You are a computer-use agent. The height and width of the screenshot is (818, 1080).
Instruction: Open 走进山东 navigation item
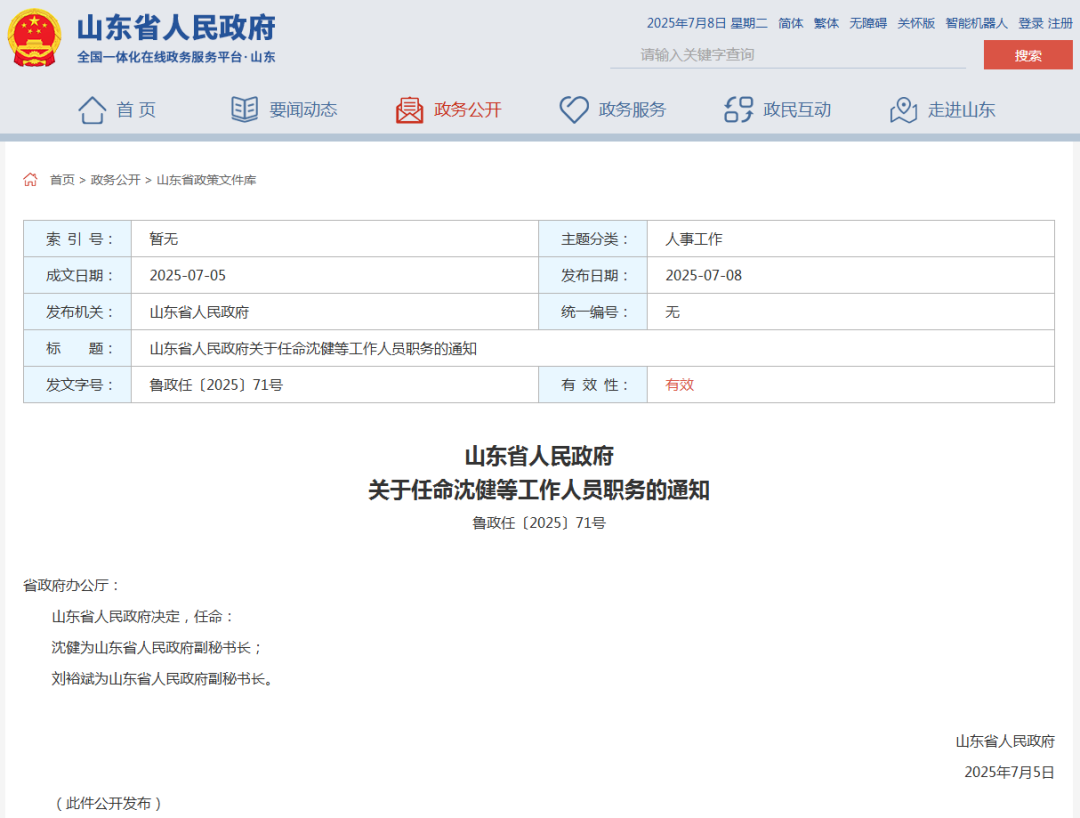(x=962, y=109)
